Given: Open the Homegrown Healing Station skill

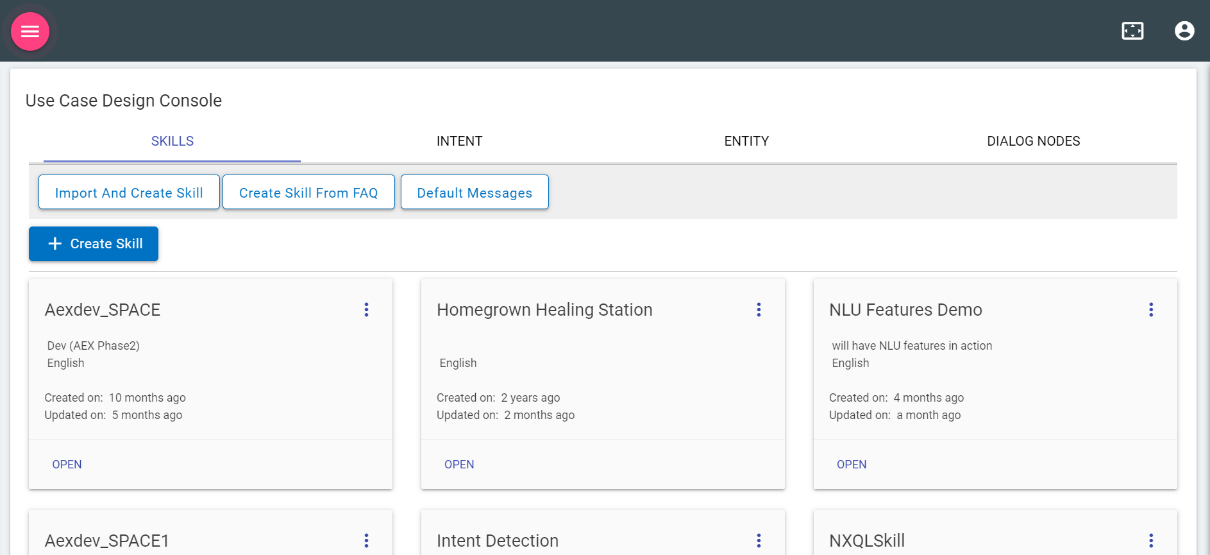Looking at the screenshot, I should click(x=459, y=464).
